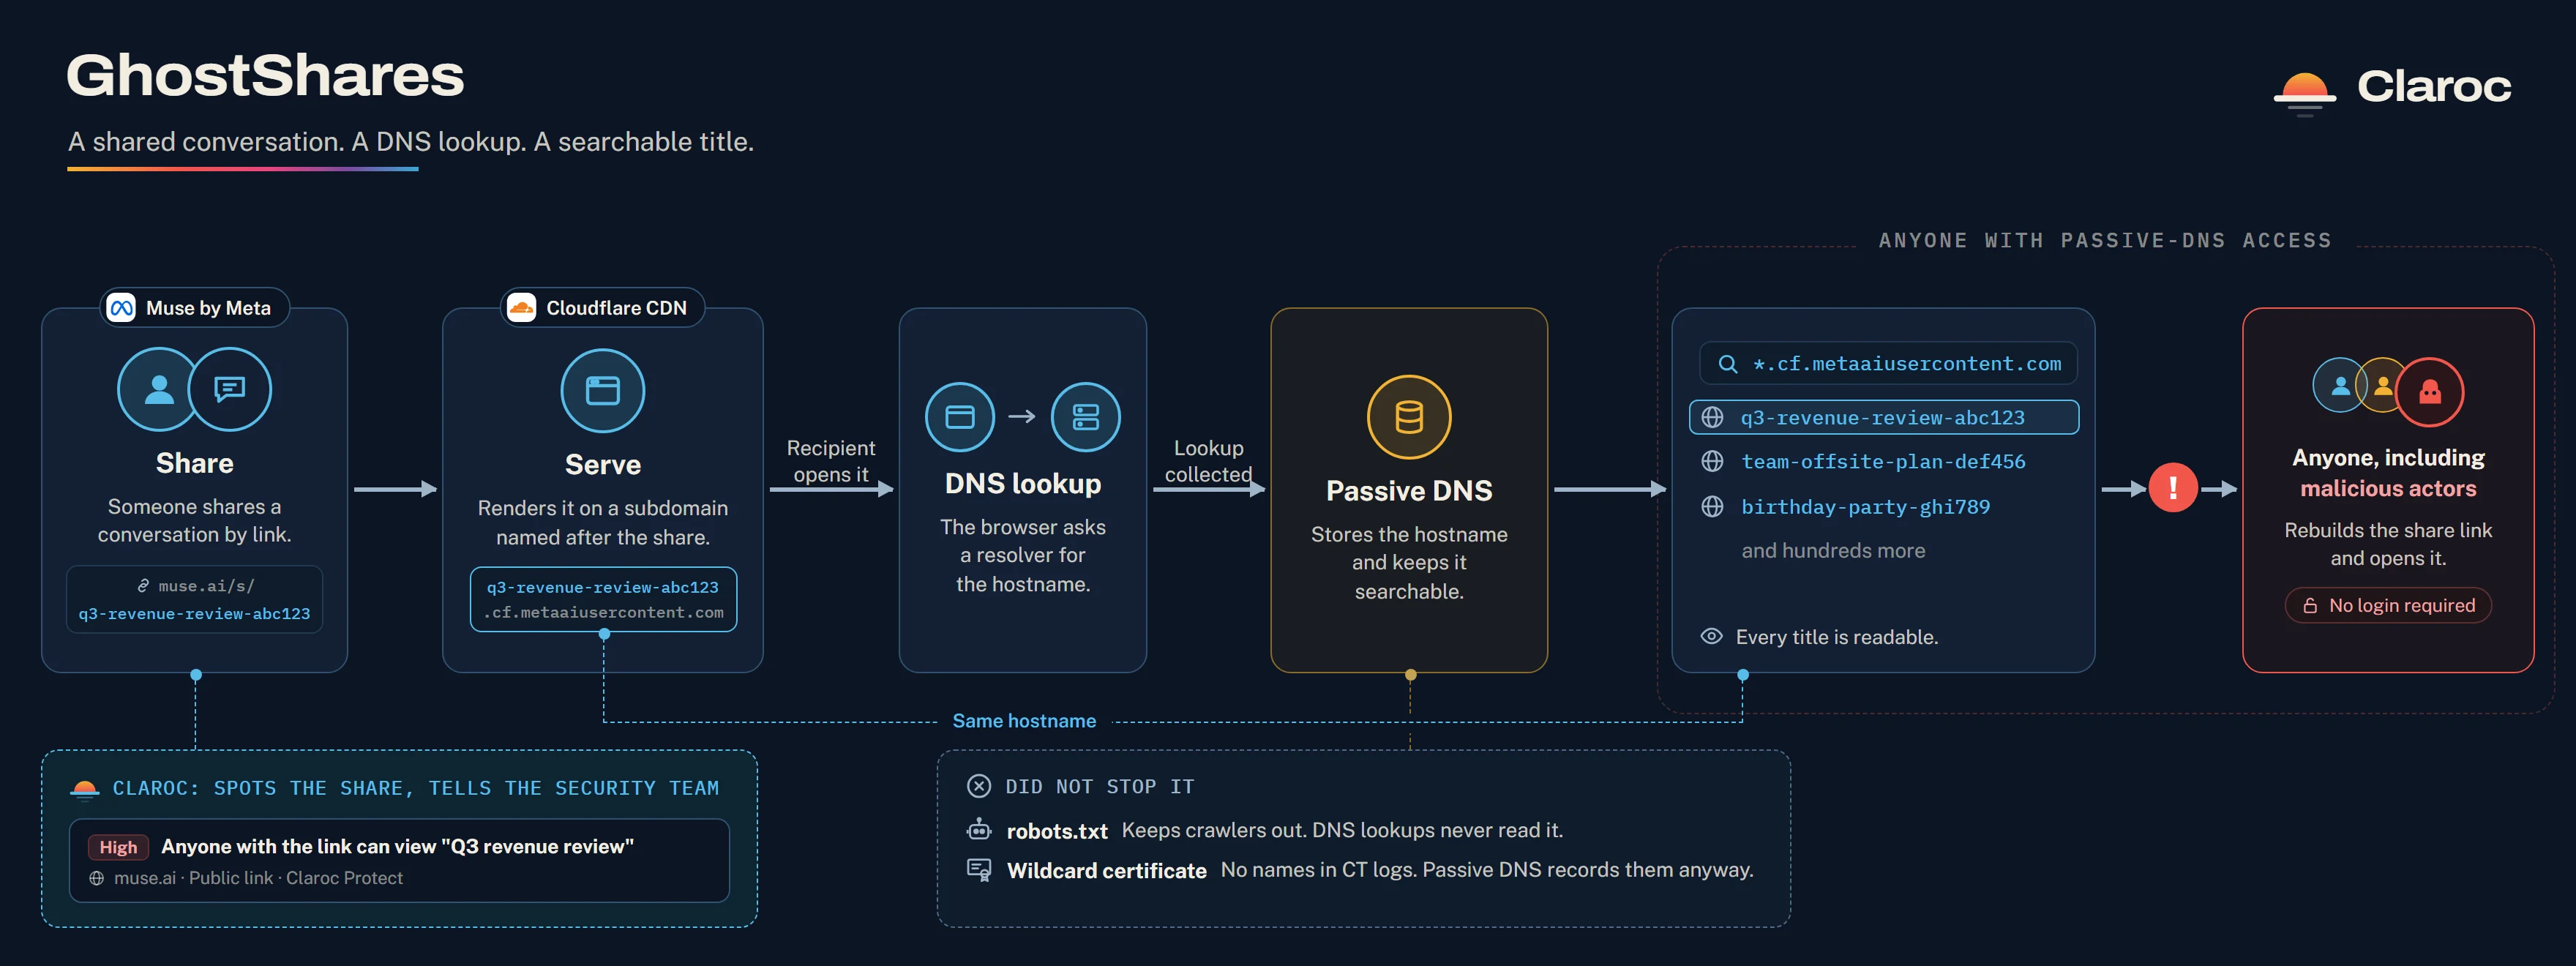The width and height of the screenshot is (2576, 966).
Task: Select the team-offsite-plan-def456 hostname
Action: (1883, 461)
